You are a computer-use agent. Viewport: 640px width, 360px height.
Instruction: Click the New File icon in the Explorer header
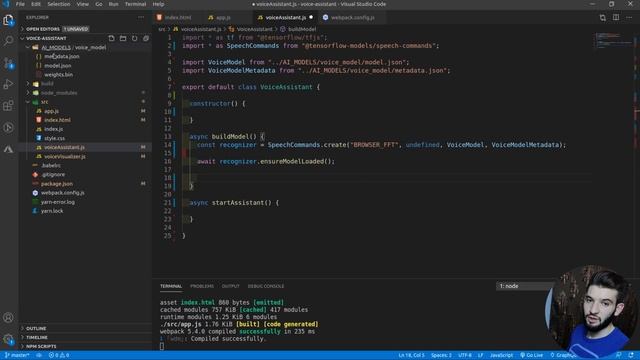111,38
